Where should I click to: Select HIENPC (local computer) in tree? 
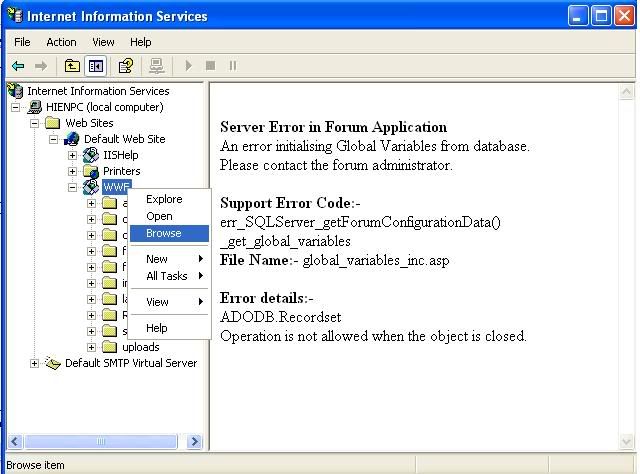[x=103, y=107]
